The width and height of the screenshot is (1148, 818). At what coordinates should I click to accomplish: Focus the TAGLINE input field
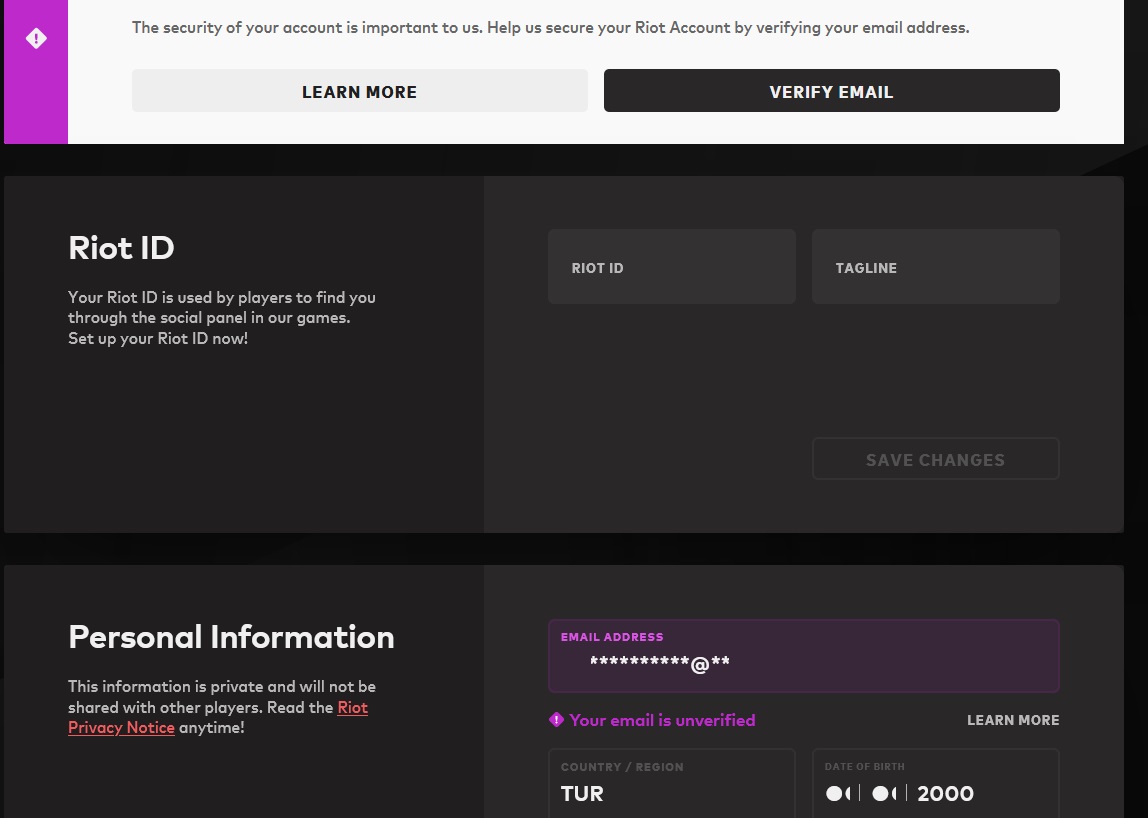(936, 267)
